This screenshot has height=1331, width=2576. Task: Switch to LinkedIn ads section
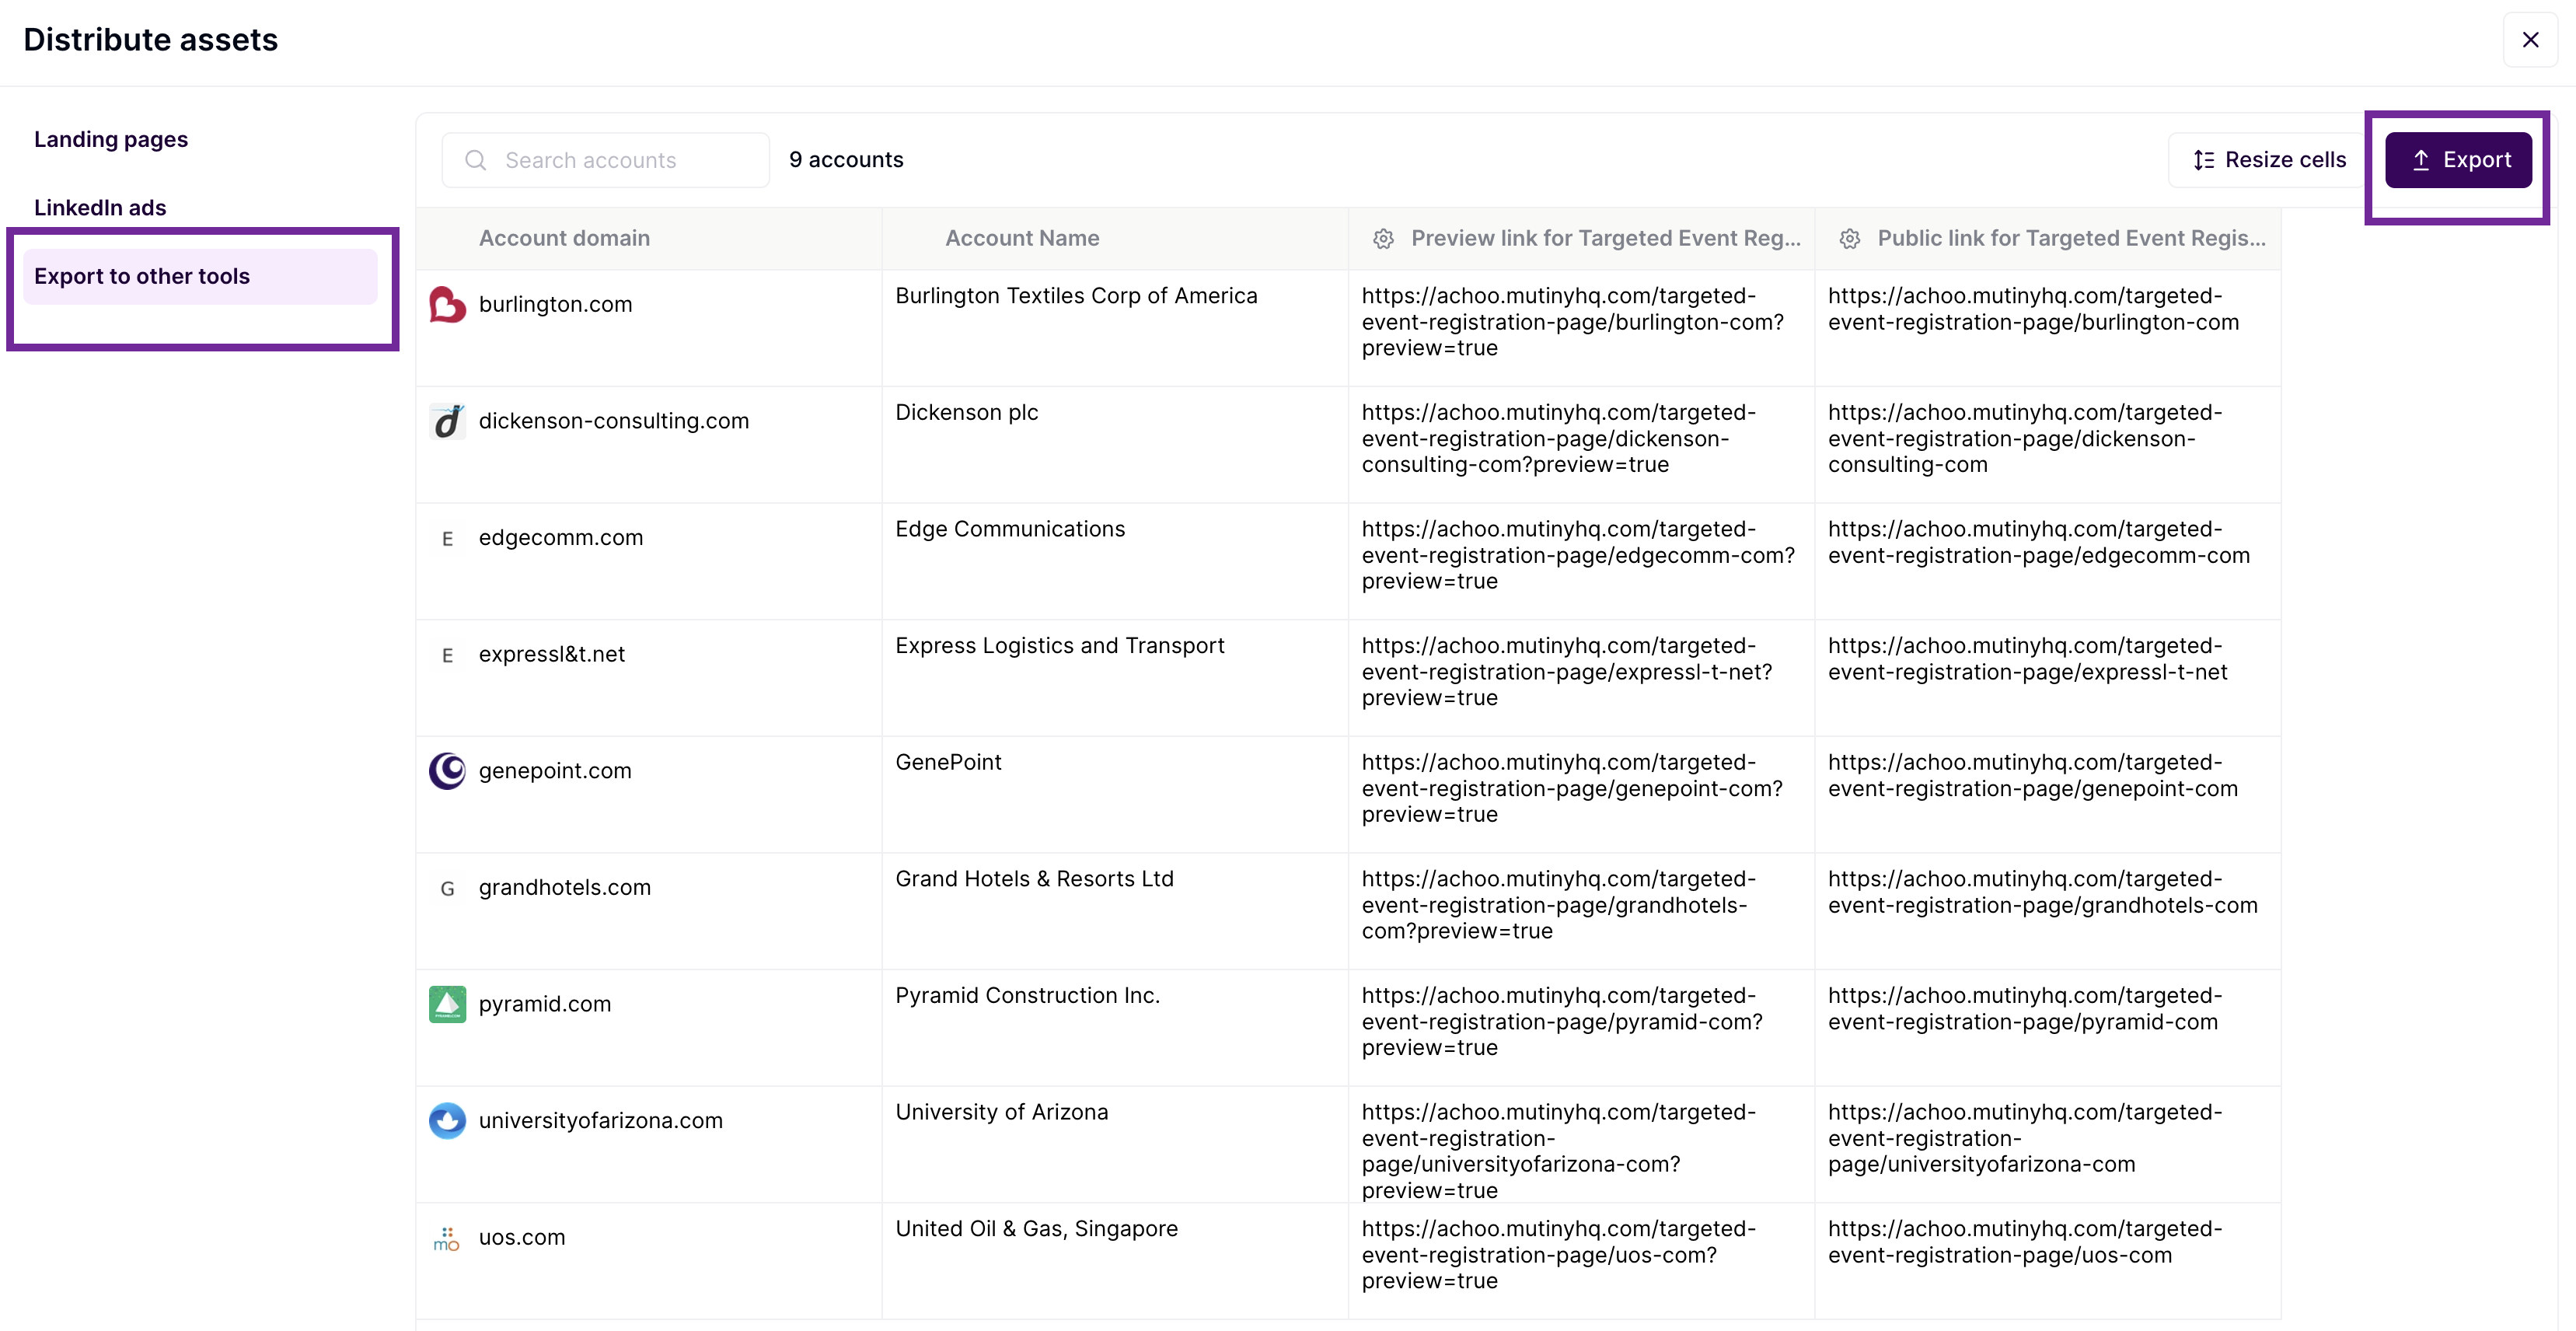[x=100, y=208]
